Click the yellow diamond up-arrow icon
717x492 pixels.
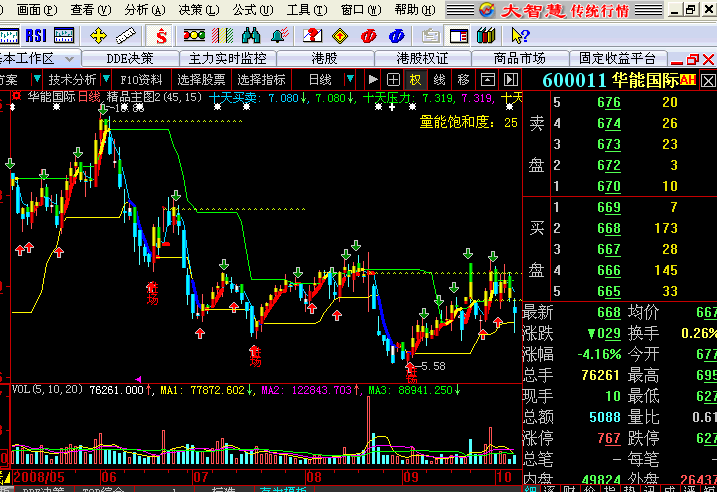[340, 36]
